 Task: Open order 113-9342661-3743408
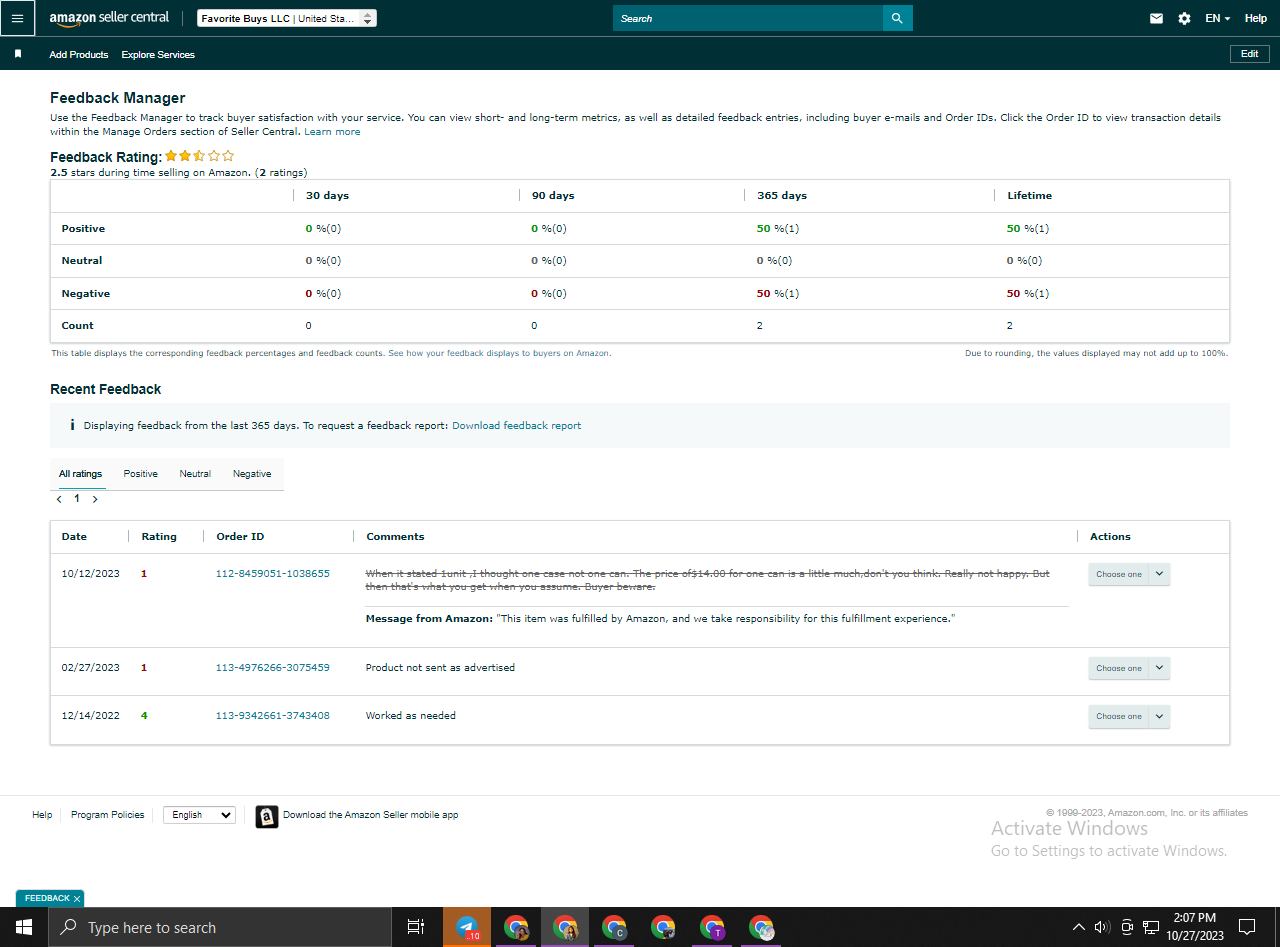pyautogui.click(x=273, y=716)
